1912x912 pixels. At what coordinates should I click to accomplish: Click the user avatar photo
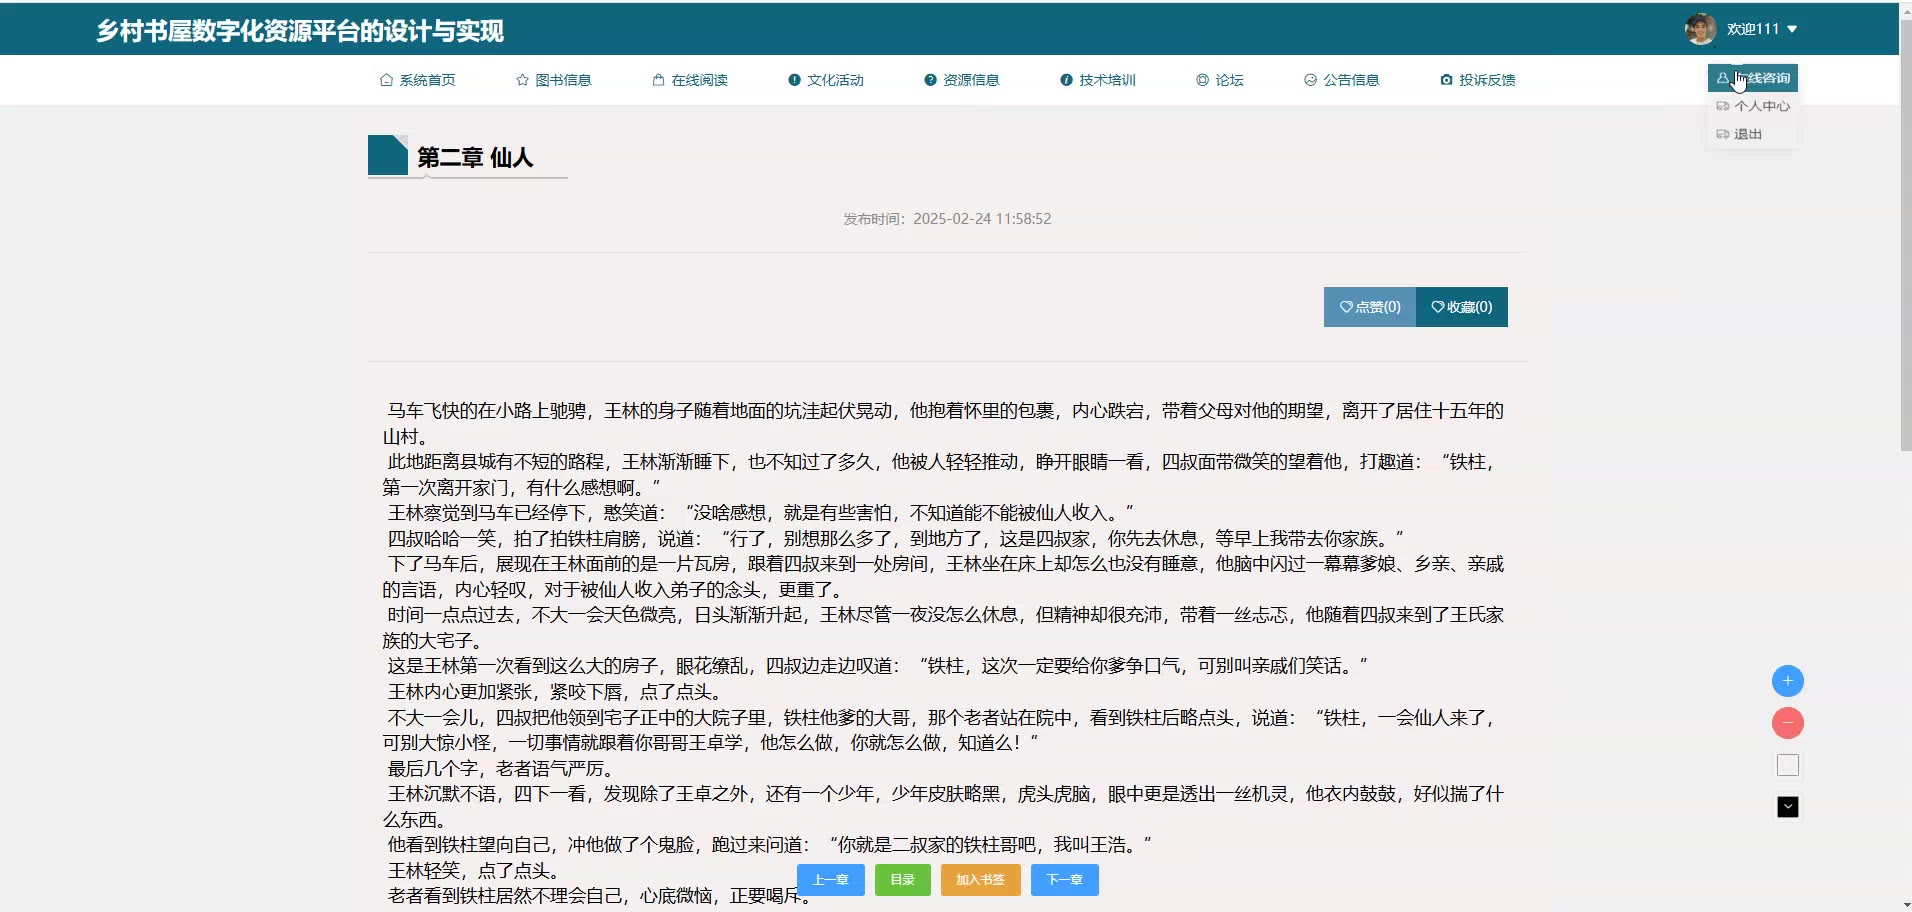click(1700, 29)
